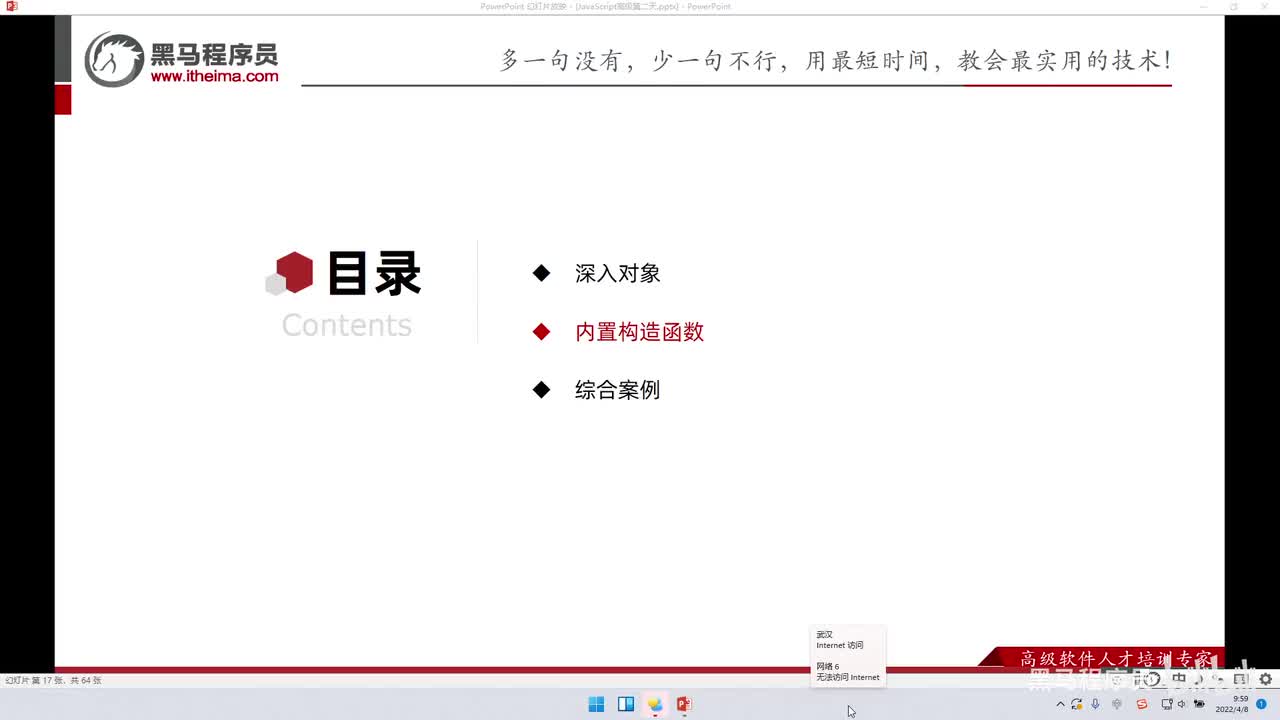Image resolution: width=1280 pixels, height=720 pixels.
Task: Go to the 综合案例 section
Action: 618,390
